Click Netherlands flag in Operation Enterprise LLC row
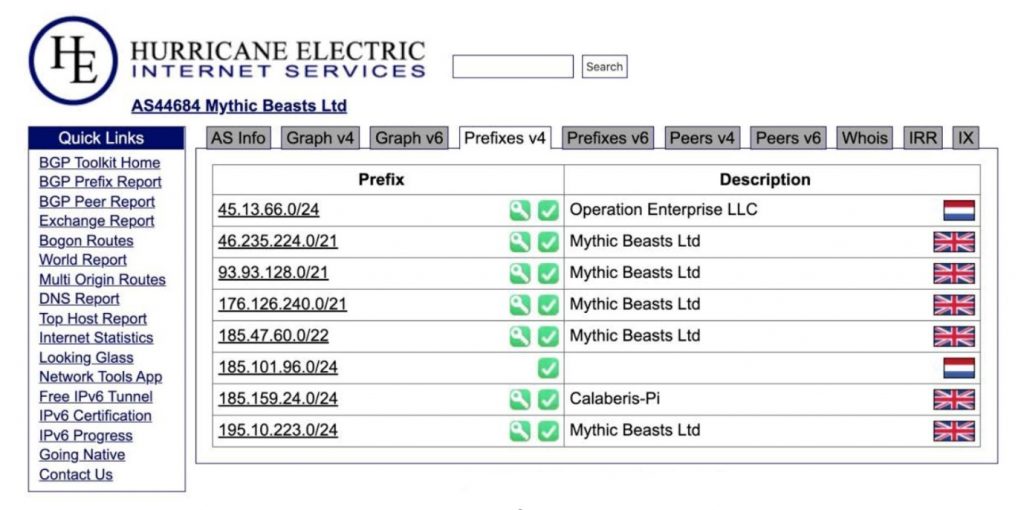This screenshot has height=510, width=1024. tap(959, 210)
